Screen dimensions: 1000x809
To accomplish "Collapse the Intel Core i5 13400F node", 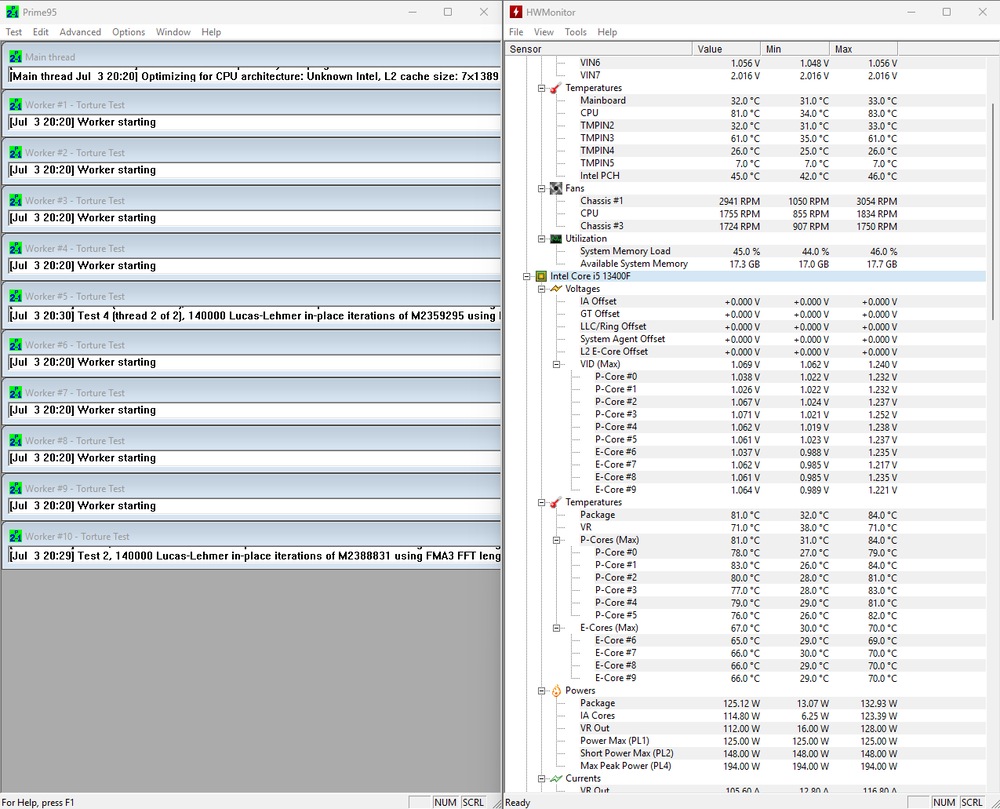I will (526, 276).
